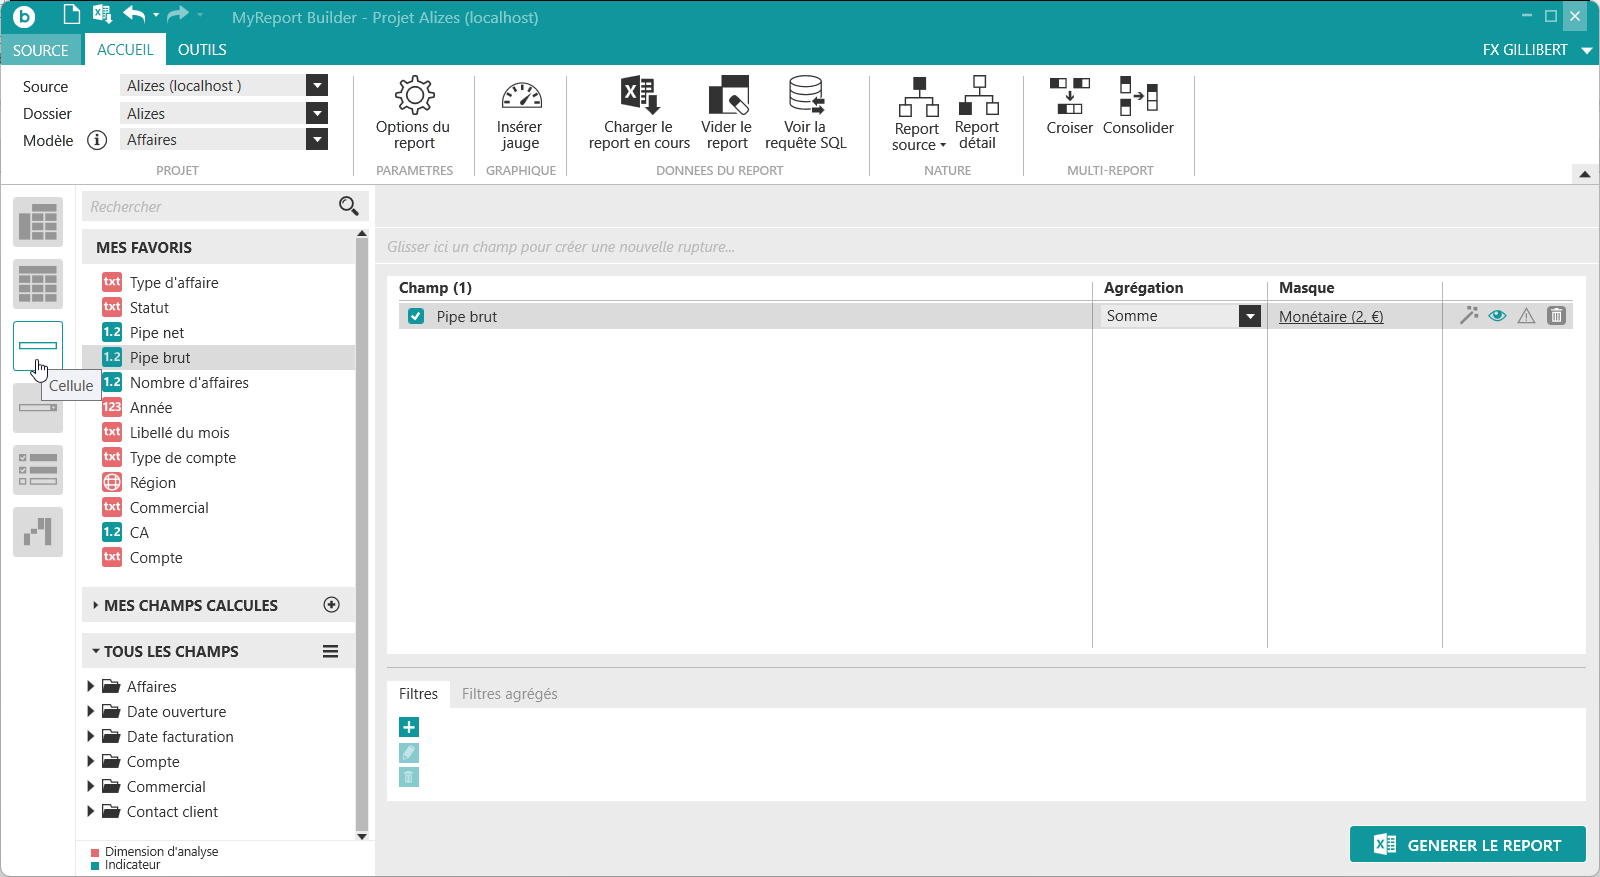The width and height of the screenshot is (1600, 877).
Task: Click the Rechercher search field
Action: (210, 207)
